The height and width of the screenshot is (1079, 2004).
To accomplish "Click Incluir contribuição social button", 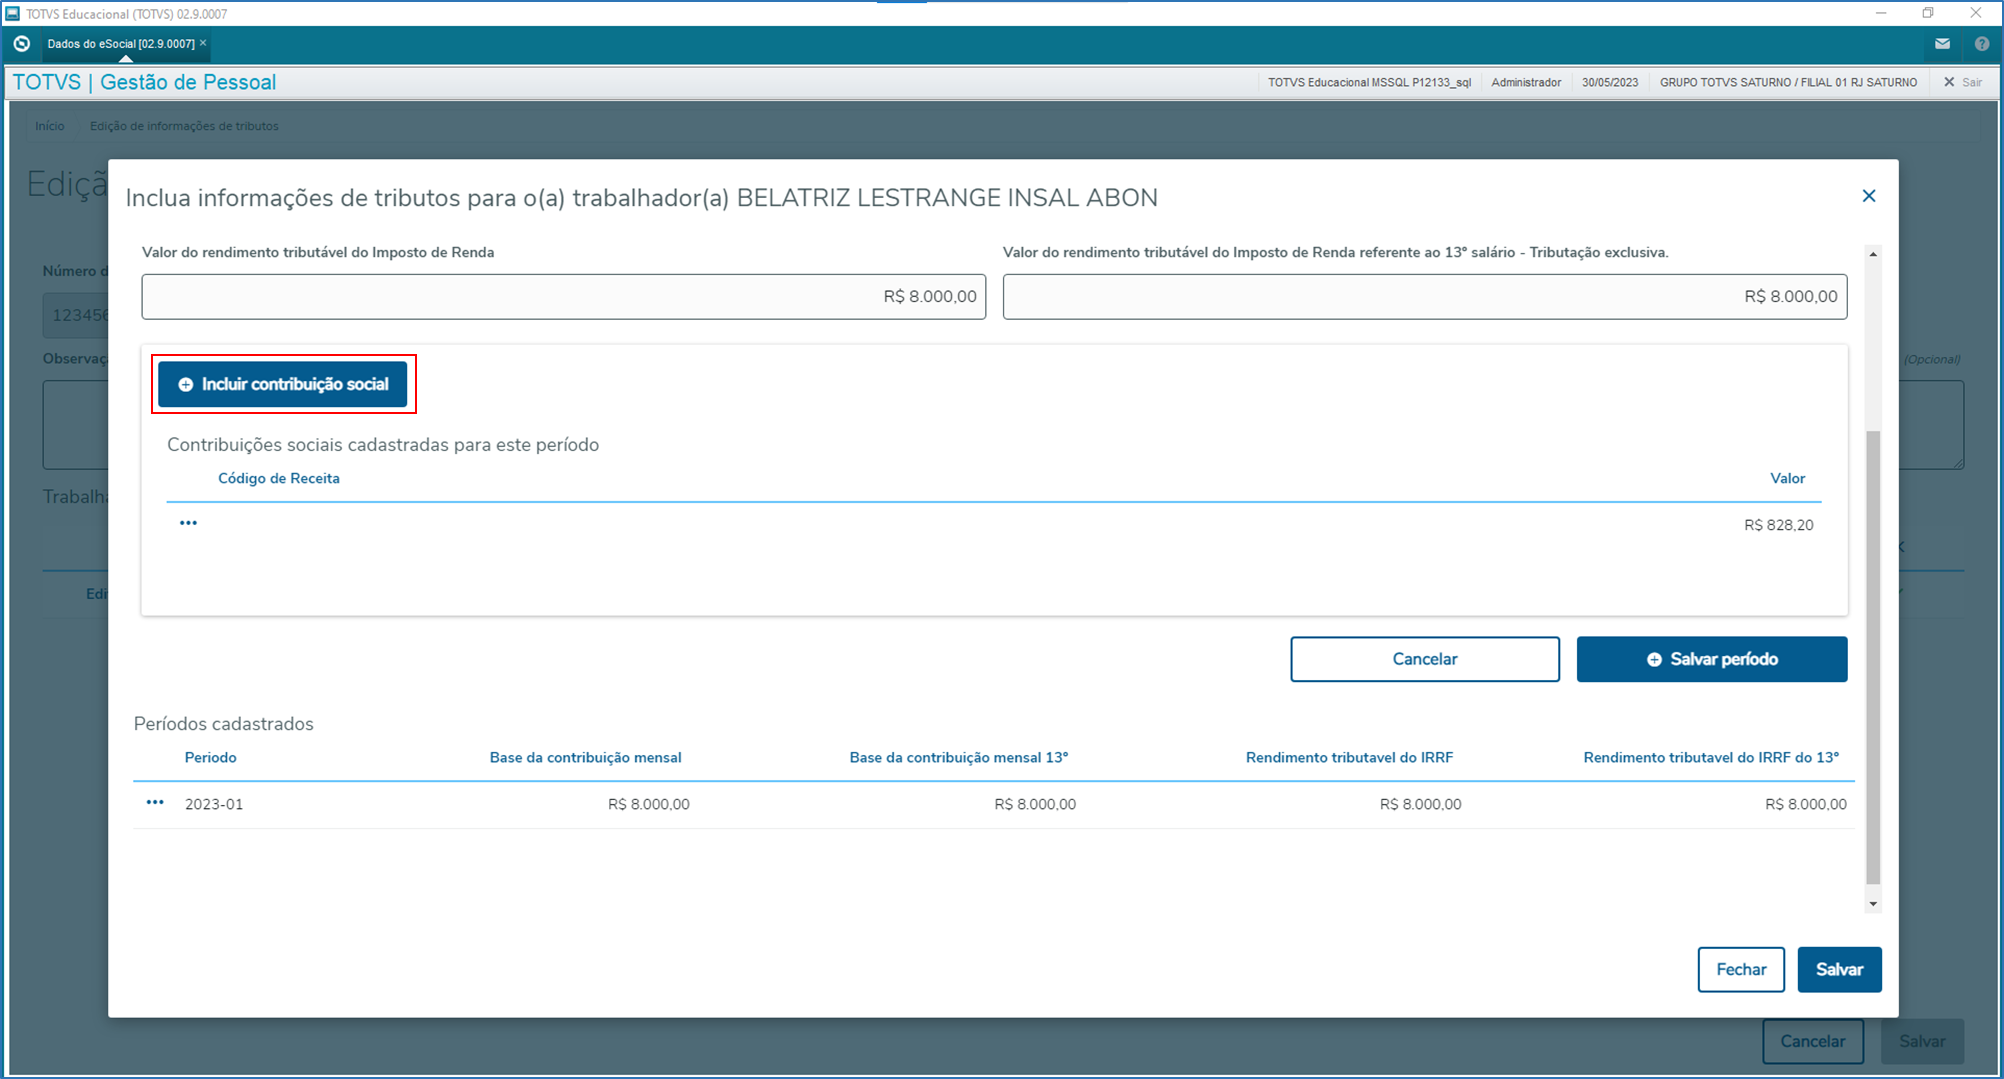I will coord(283,384).
